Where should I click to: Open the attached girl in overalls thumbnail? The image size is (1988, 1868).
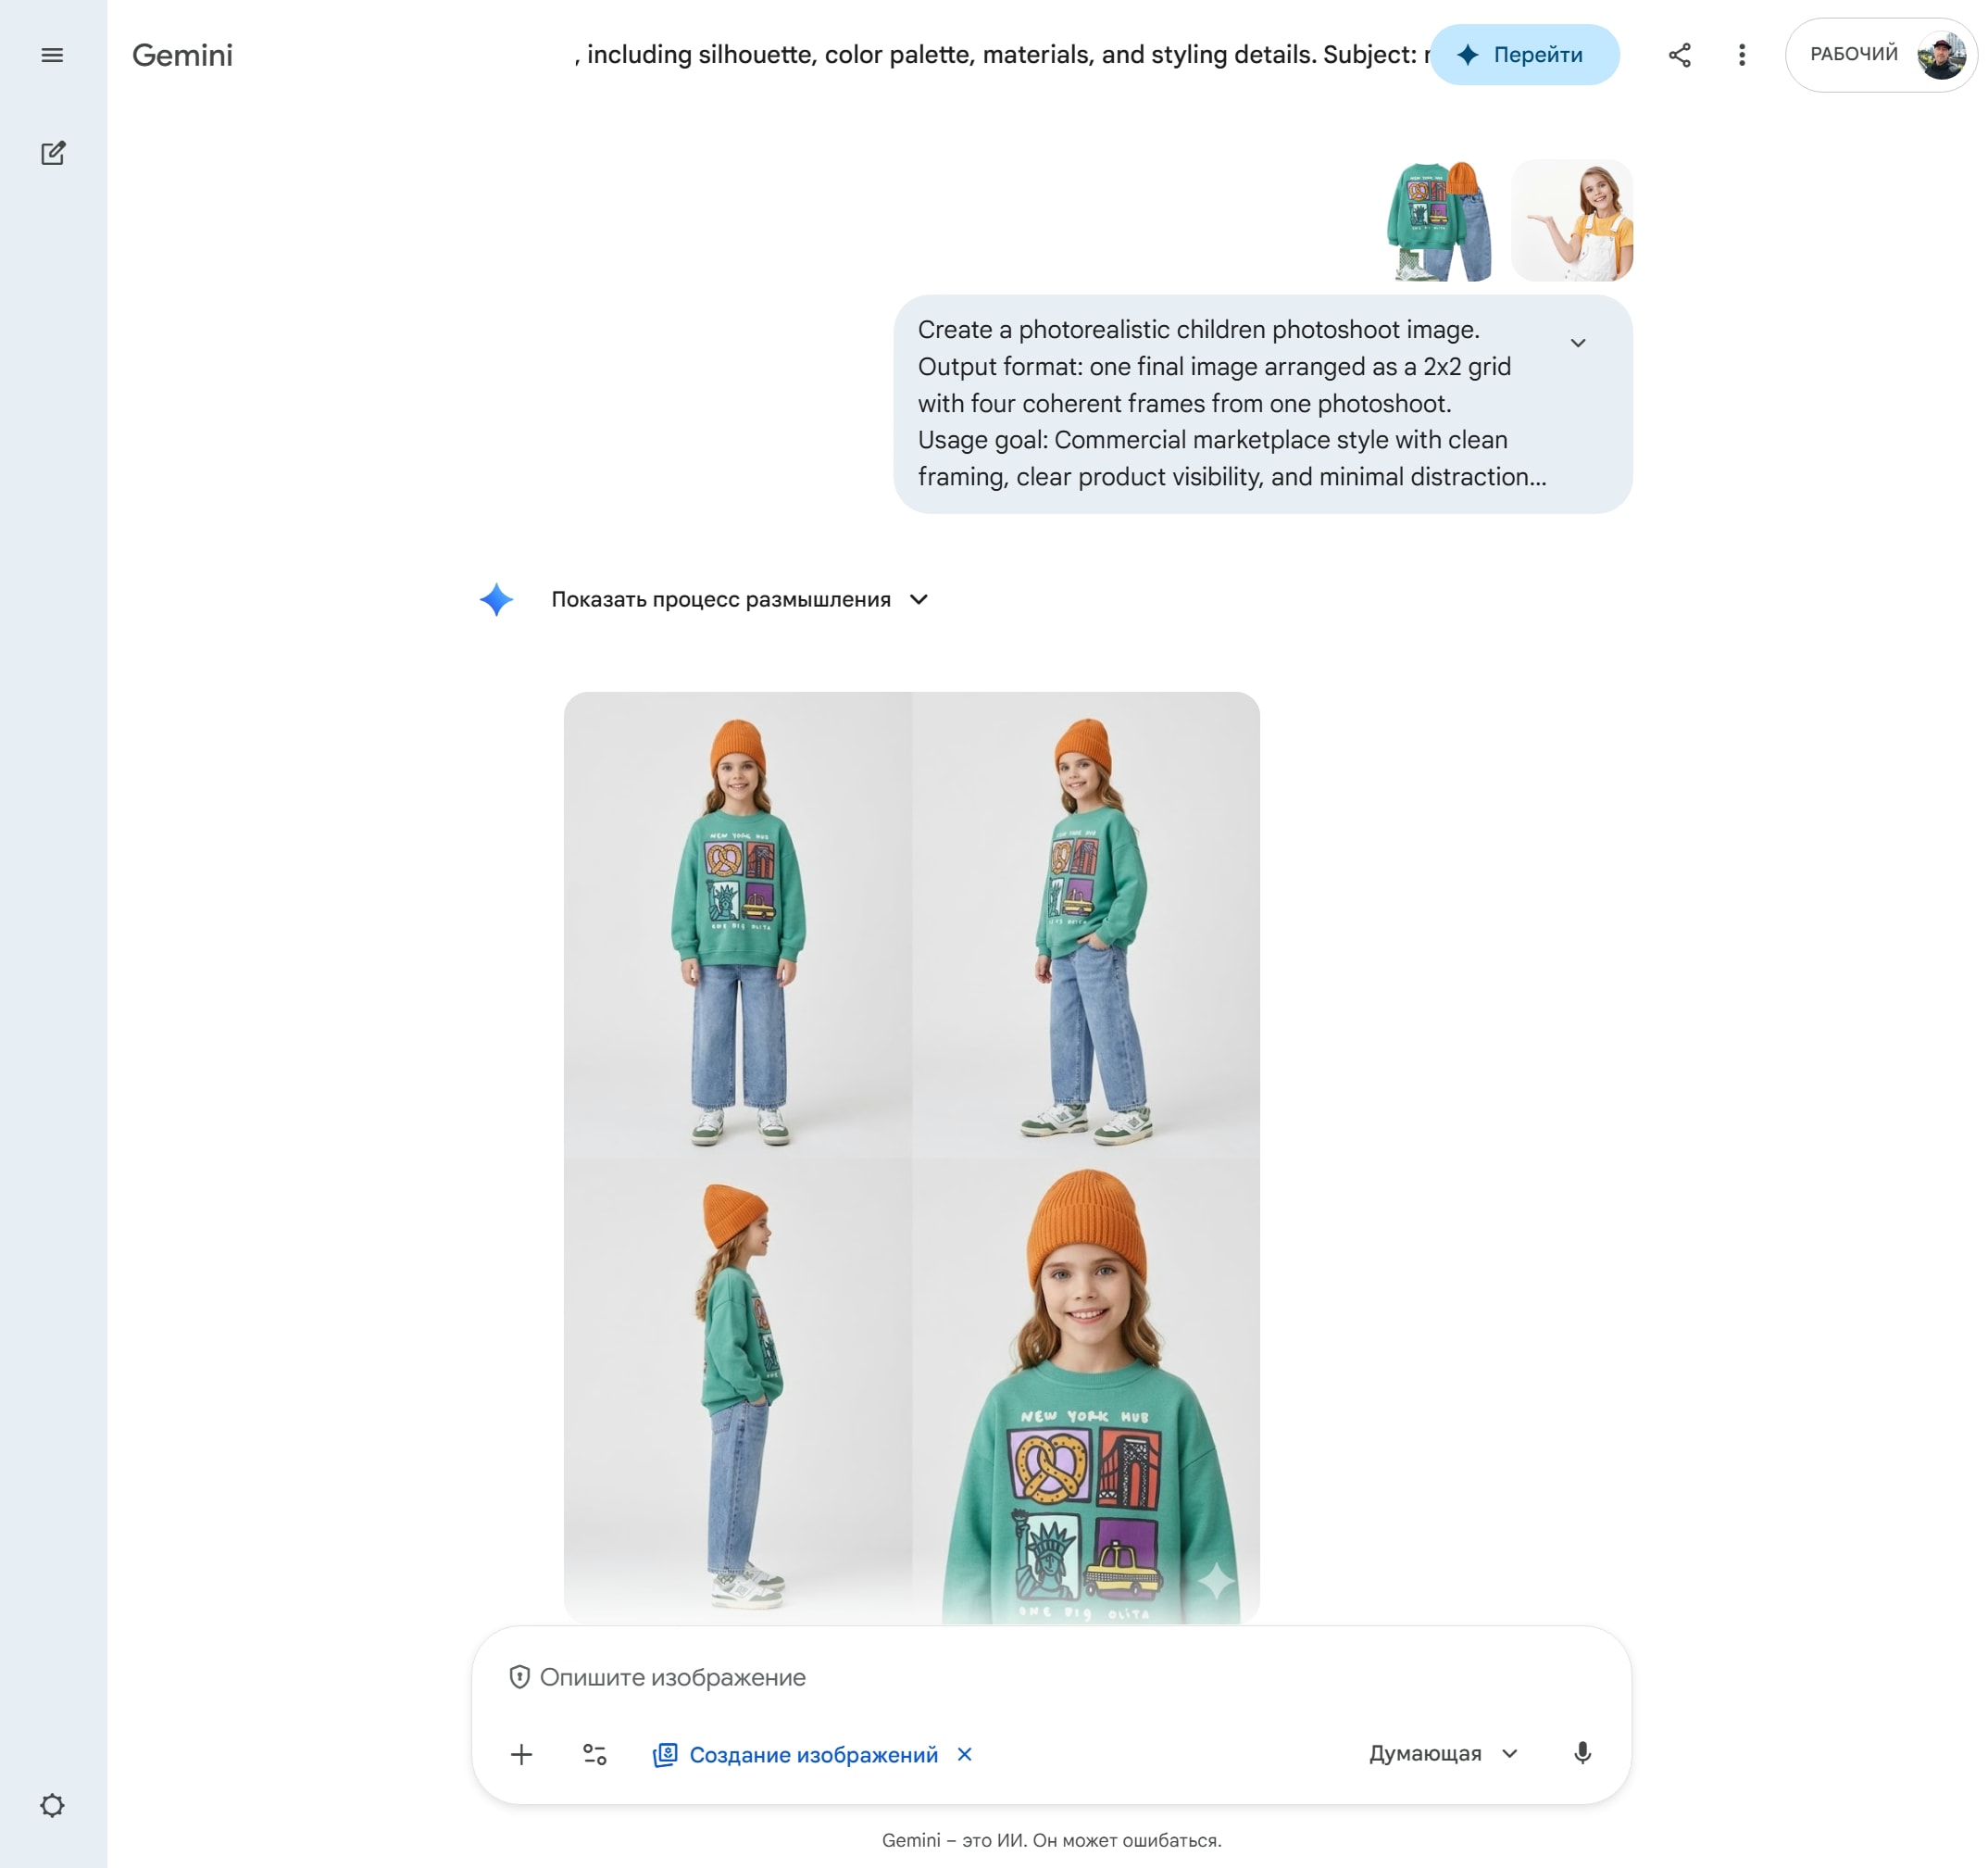(x=1571, y=221)
